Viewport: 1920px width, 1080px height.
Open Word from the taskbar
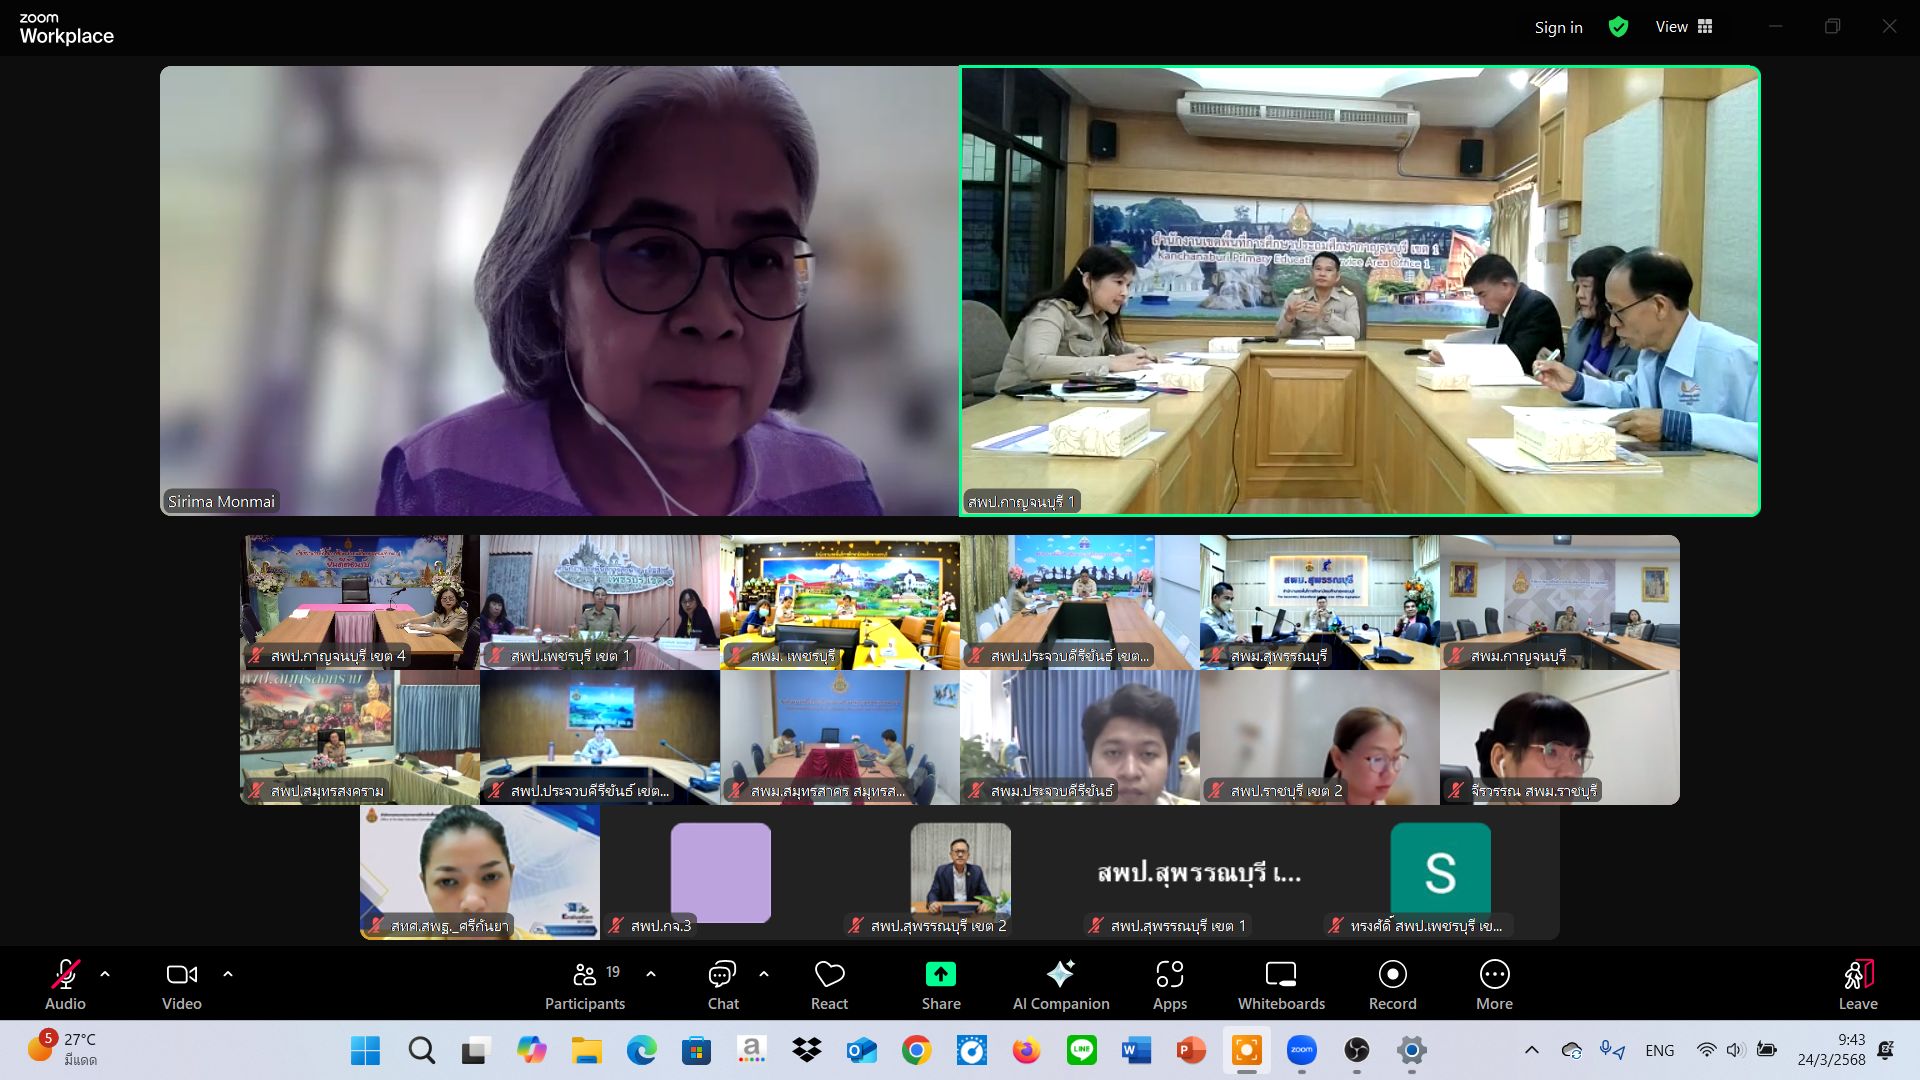tap(1136, 1050)
